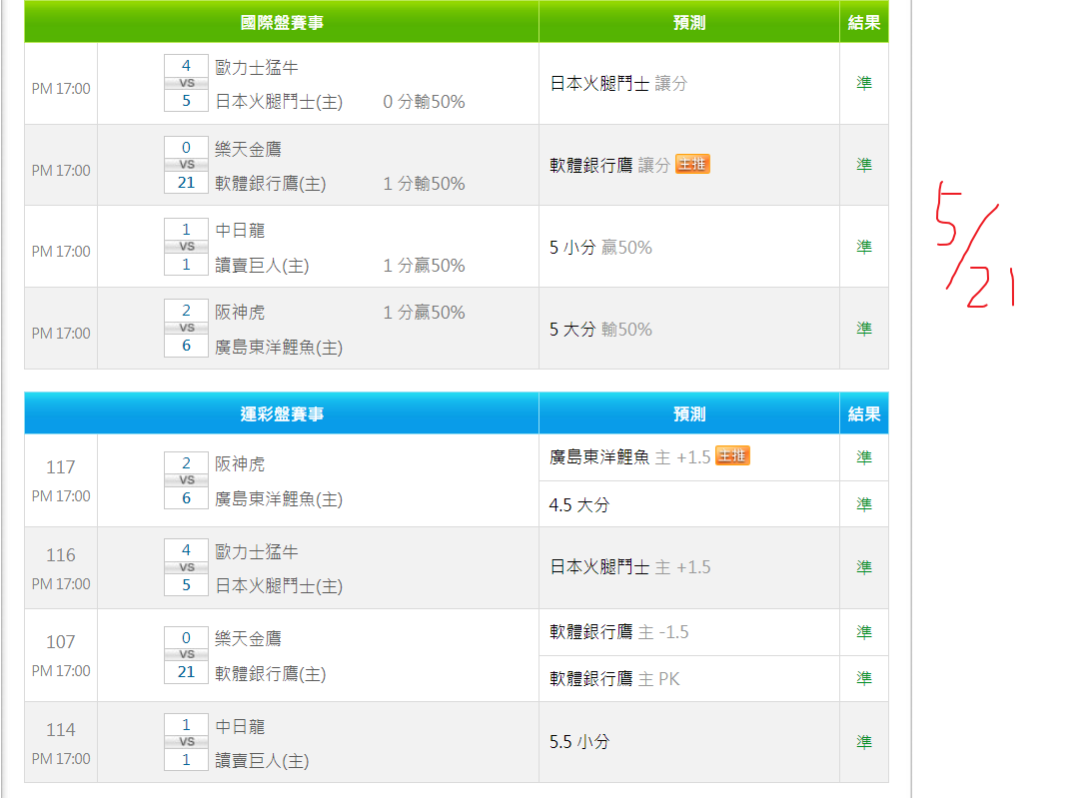
Task: Click the 主推 badge beside 軟體銀行鷹 讓分
Action: pos(692,165)
